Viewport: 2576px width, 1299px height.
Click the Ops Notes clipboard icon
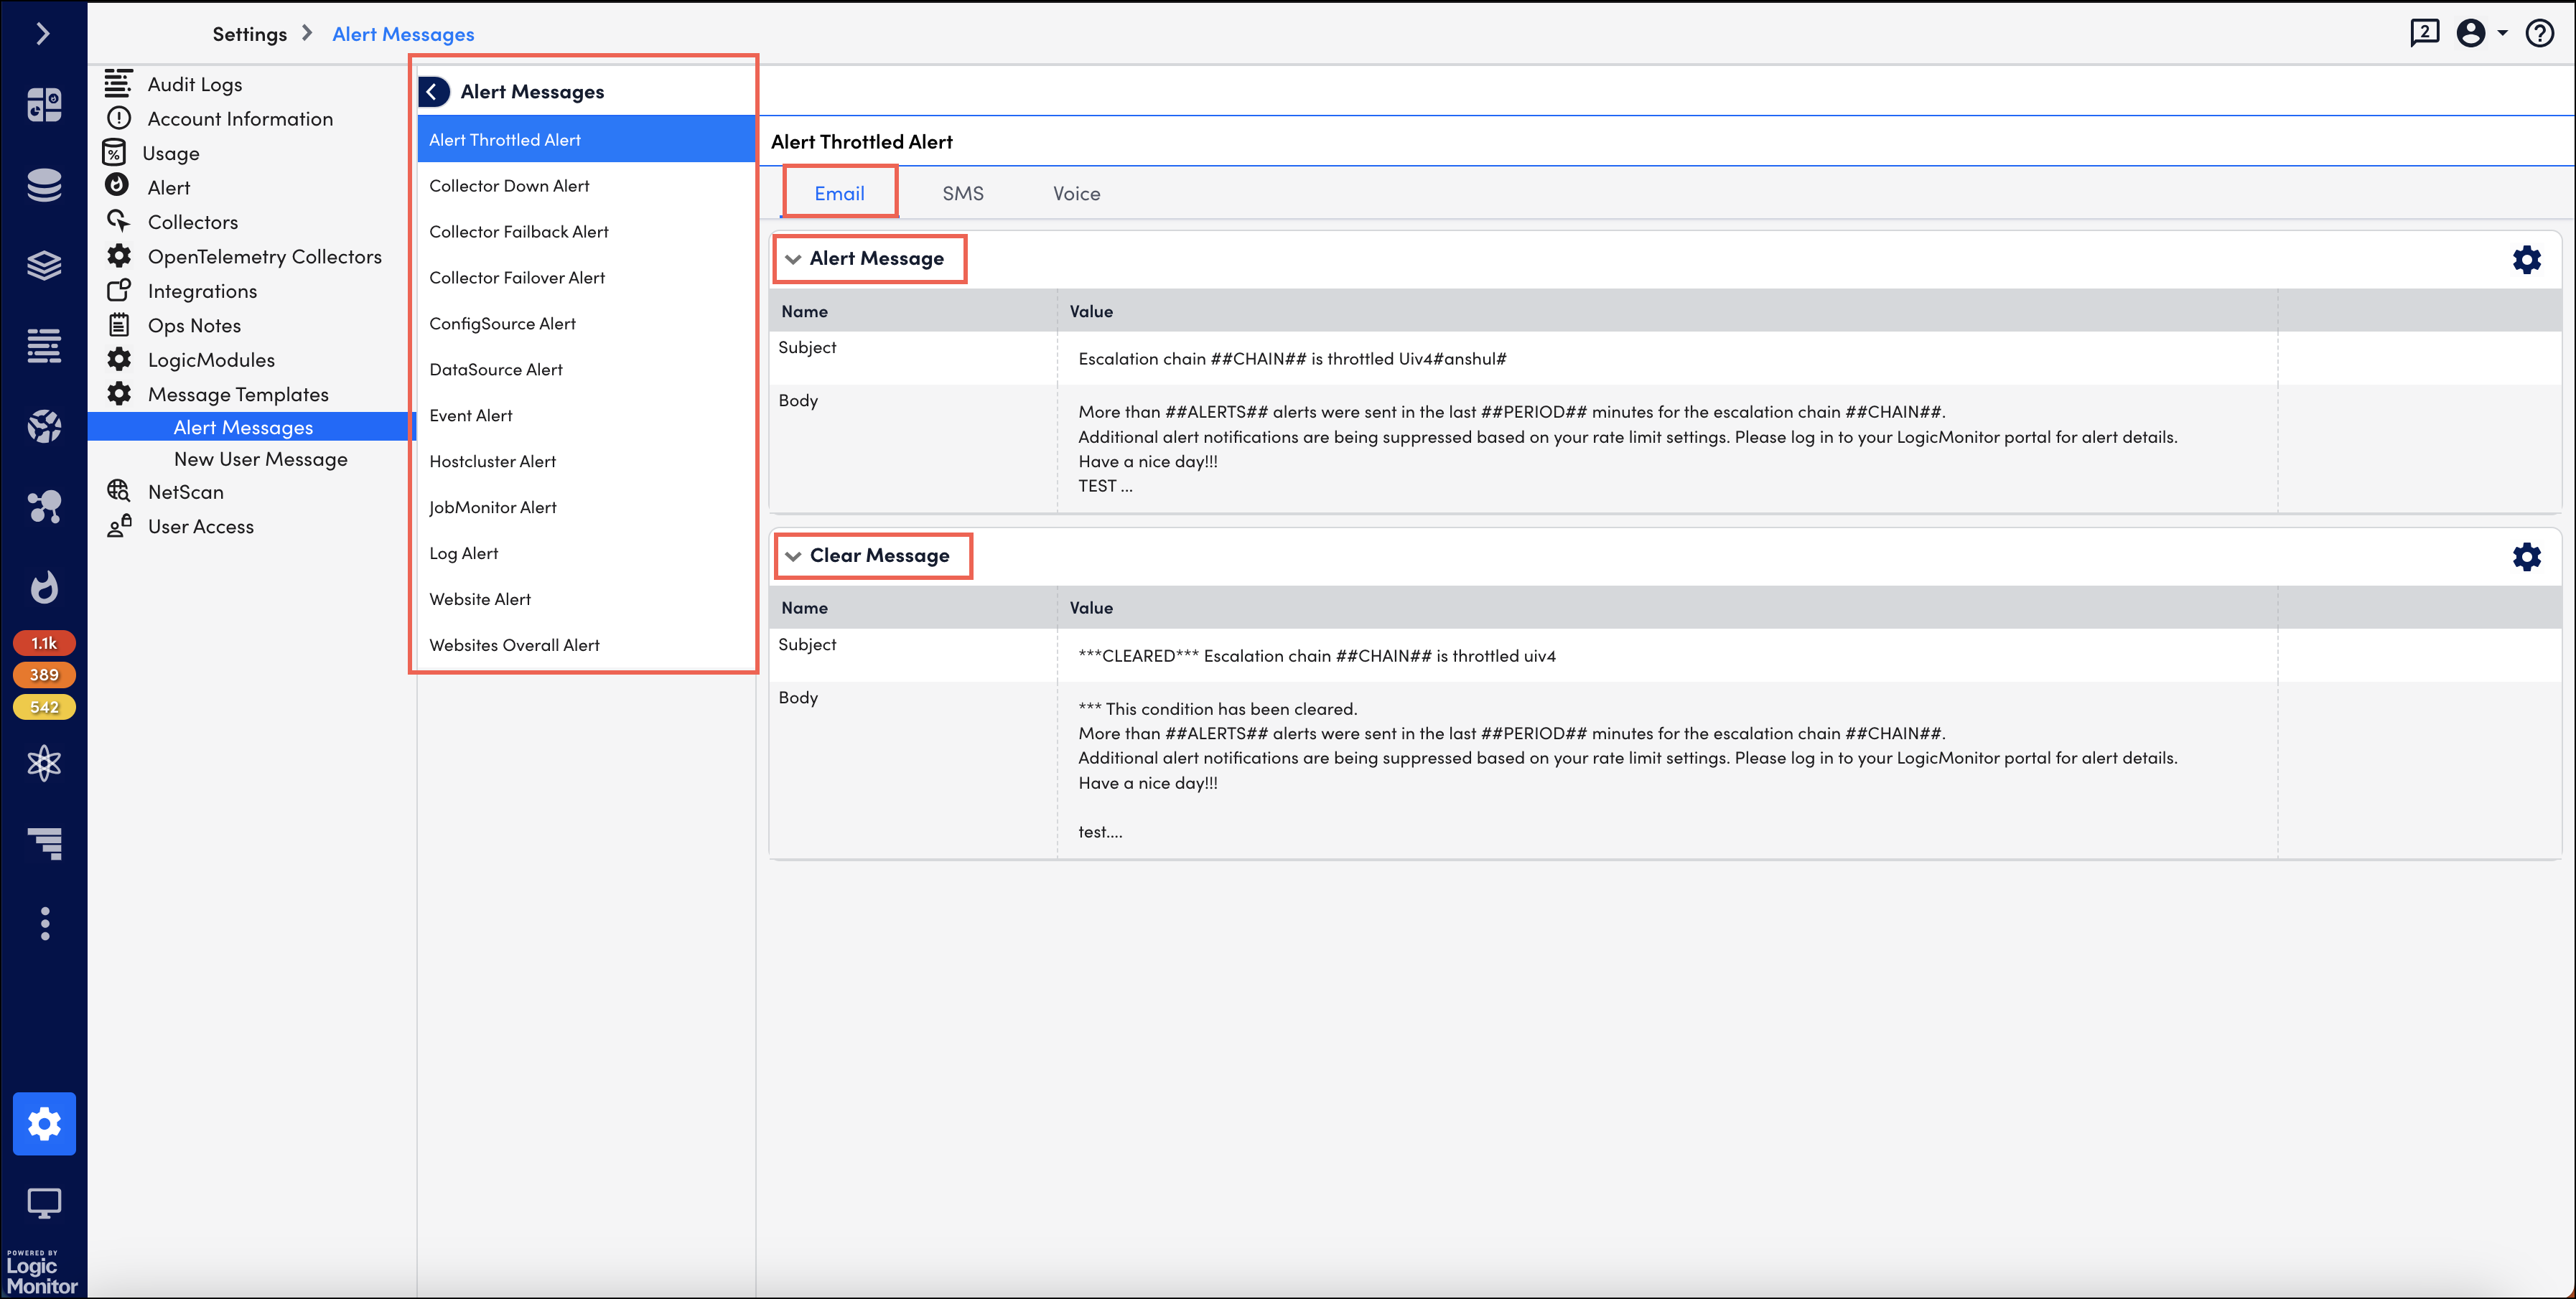[x=119, y=325]
